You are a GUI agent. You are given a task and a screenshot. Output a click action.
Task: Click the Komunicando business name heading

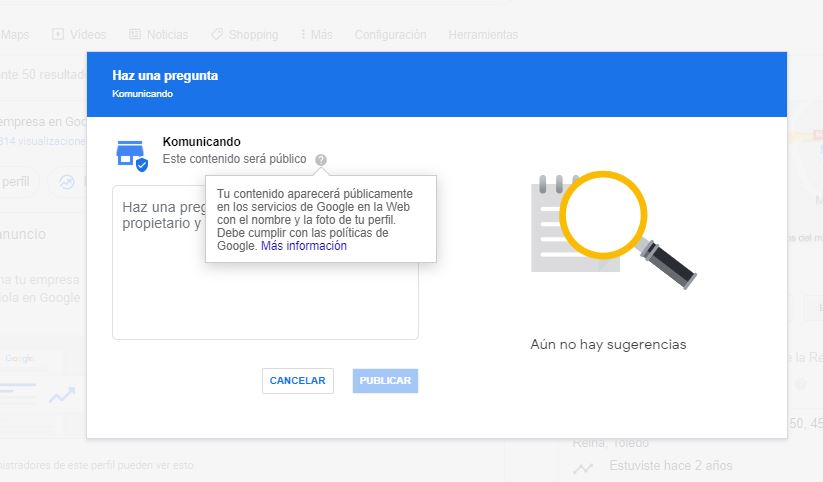pyautogui.click(x=202, y=142)
